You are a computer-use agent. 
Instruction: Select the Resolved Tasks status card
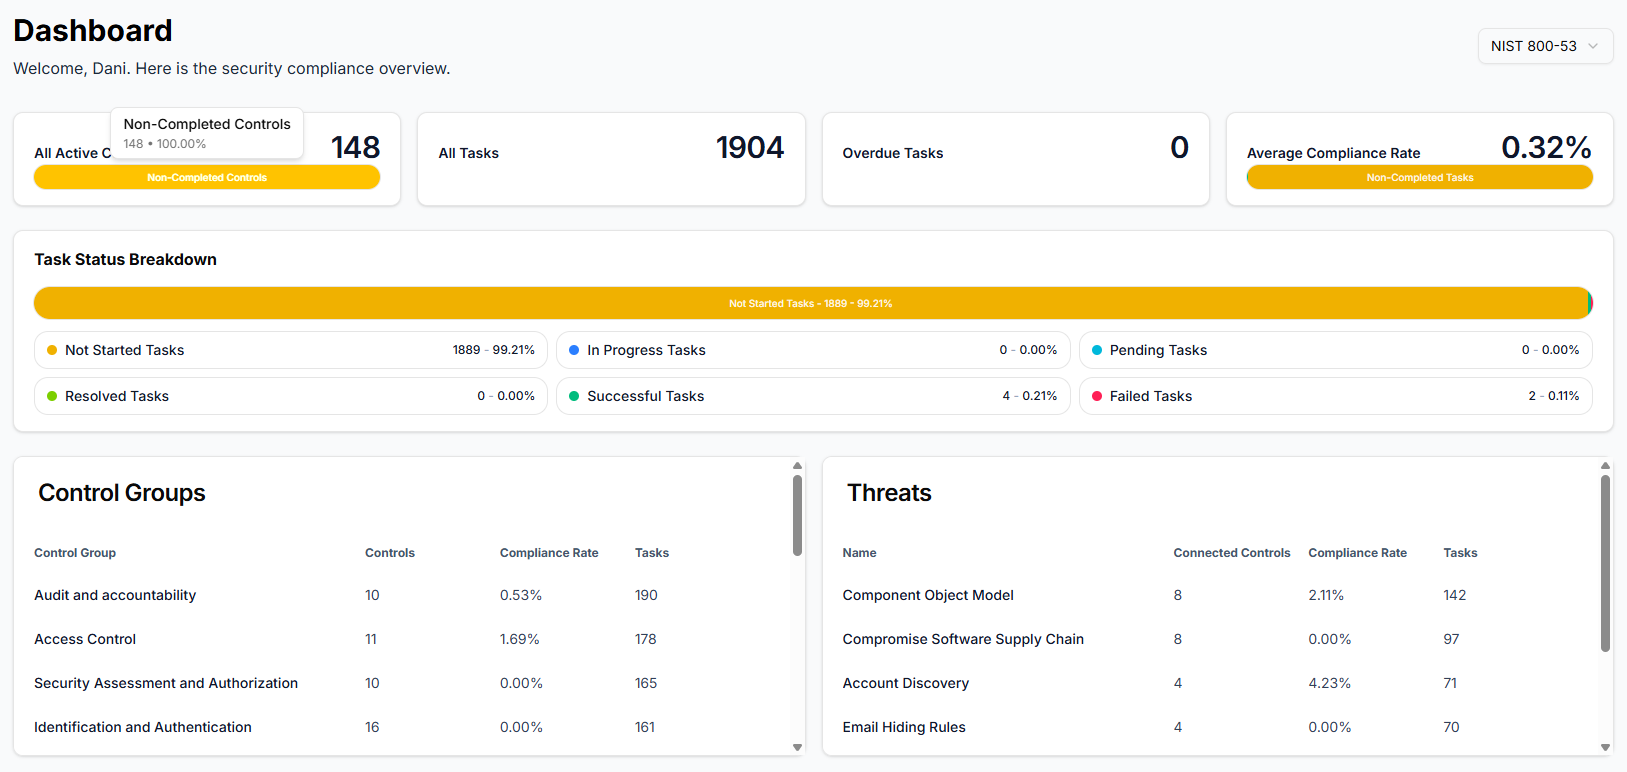[291, 396]
